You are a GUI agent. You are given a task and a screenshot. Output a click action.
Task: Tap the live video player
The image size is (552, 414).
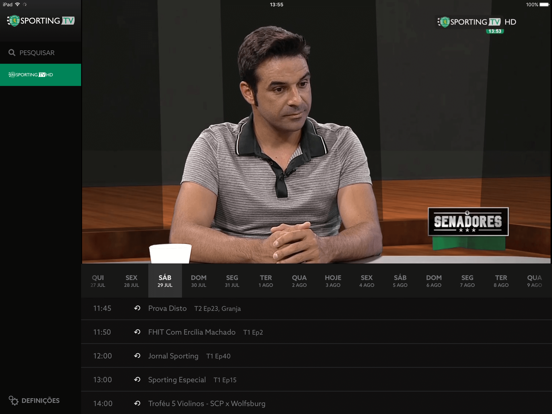(x=316, y=132)
